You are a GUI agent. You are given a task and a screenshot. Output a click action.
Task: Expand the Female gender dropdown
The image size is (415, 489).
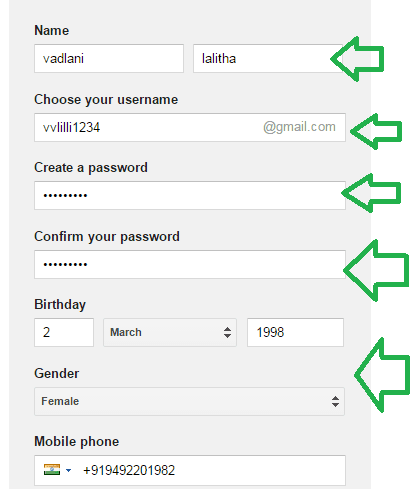(189, 401)
